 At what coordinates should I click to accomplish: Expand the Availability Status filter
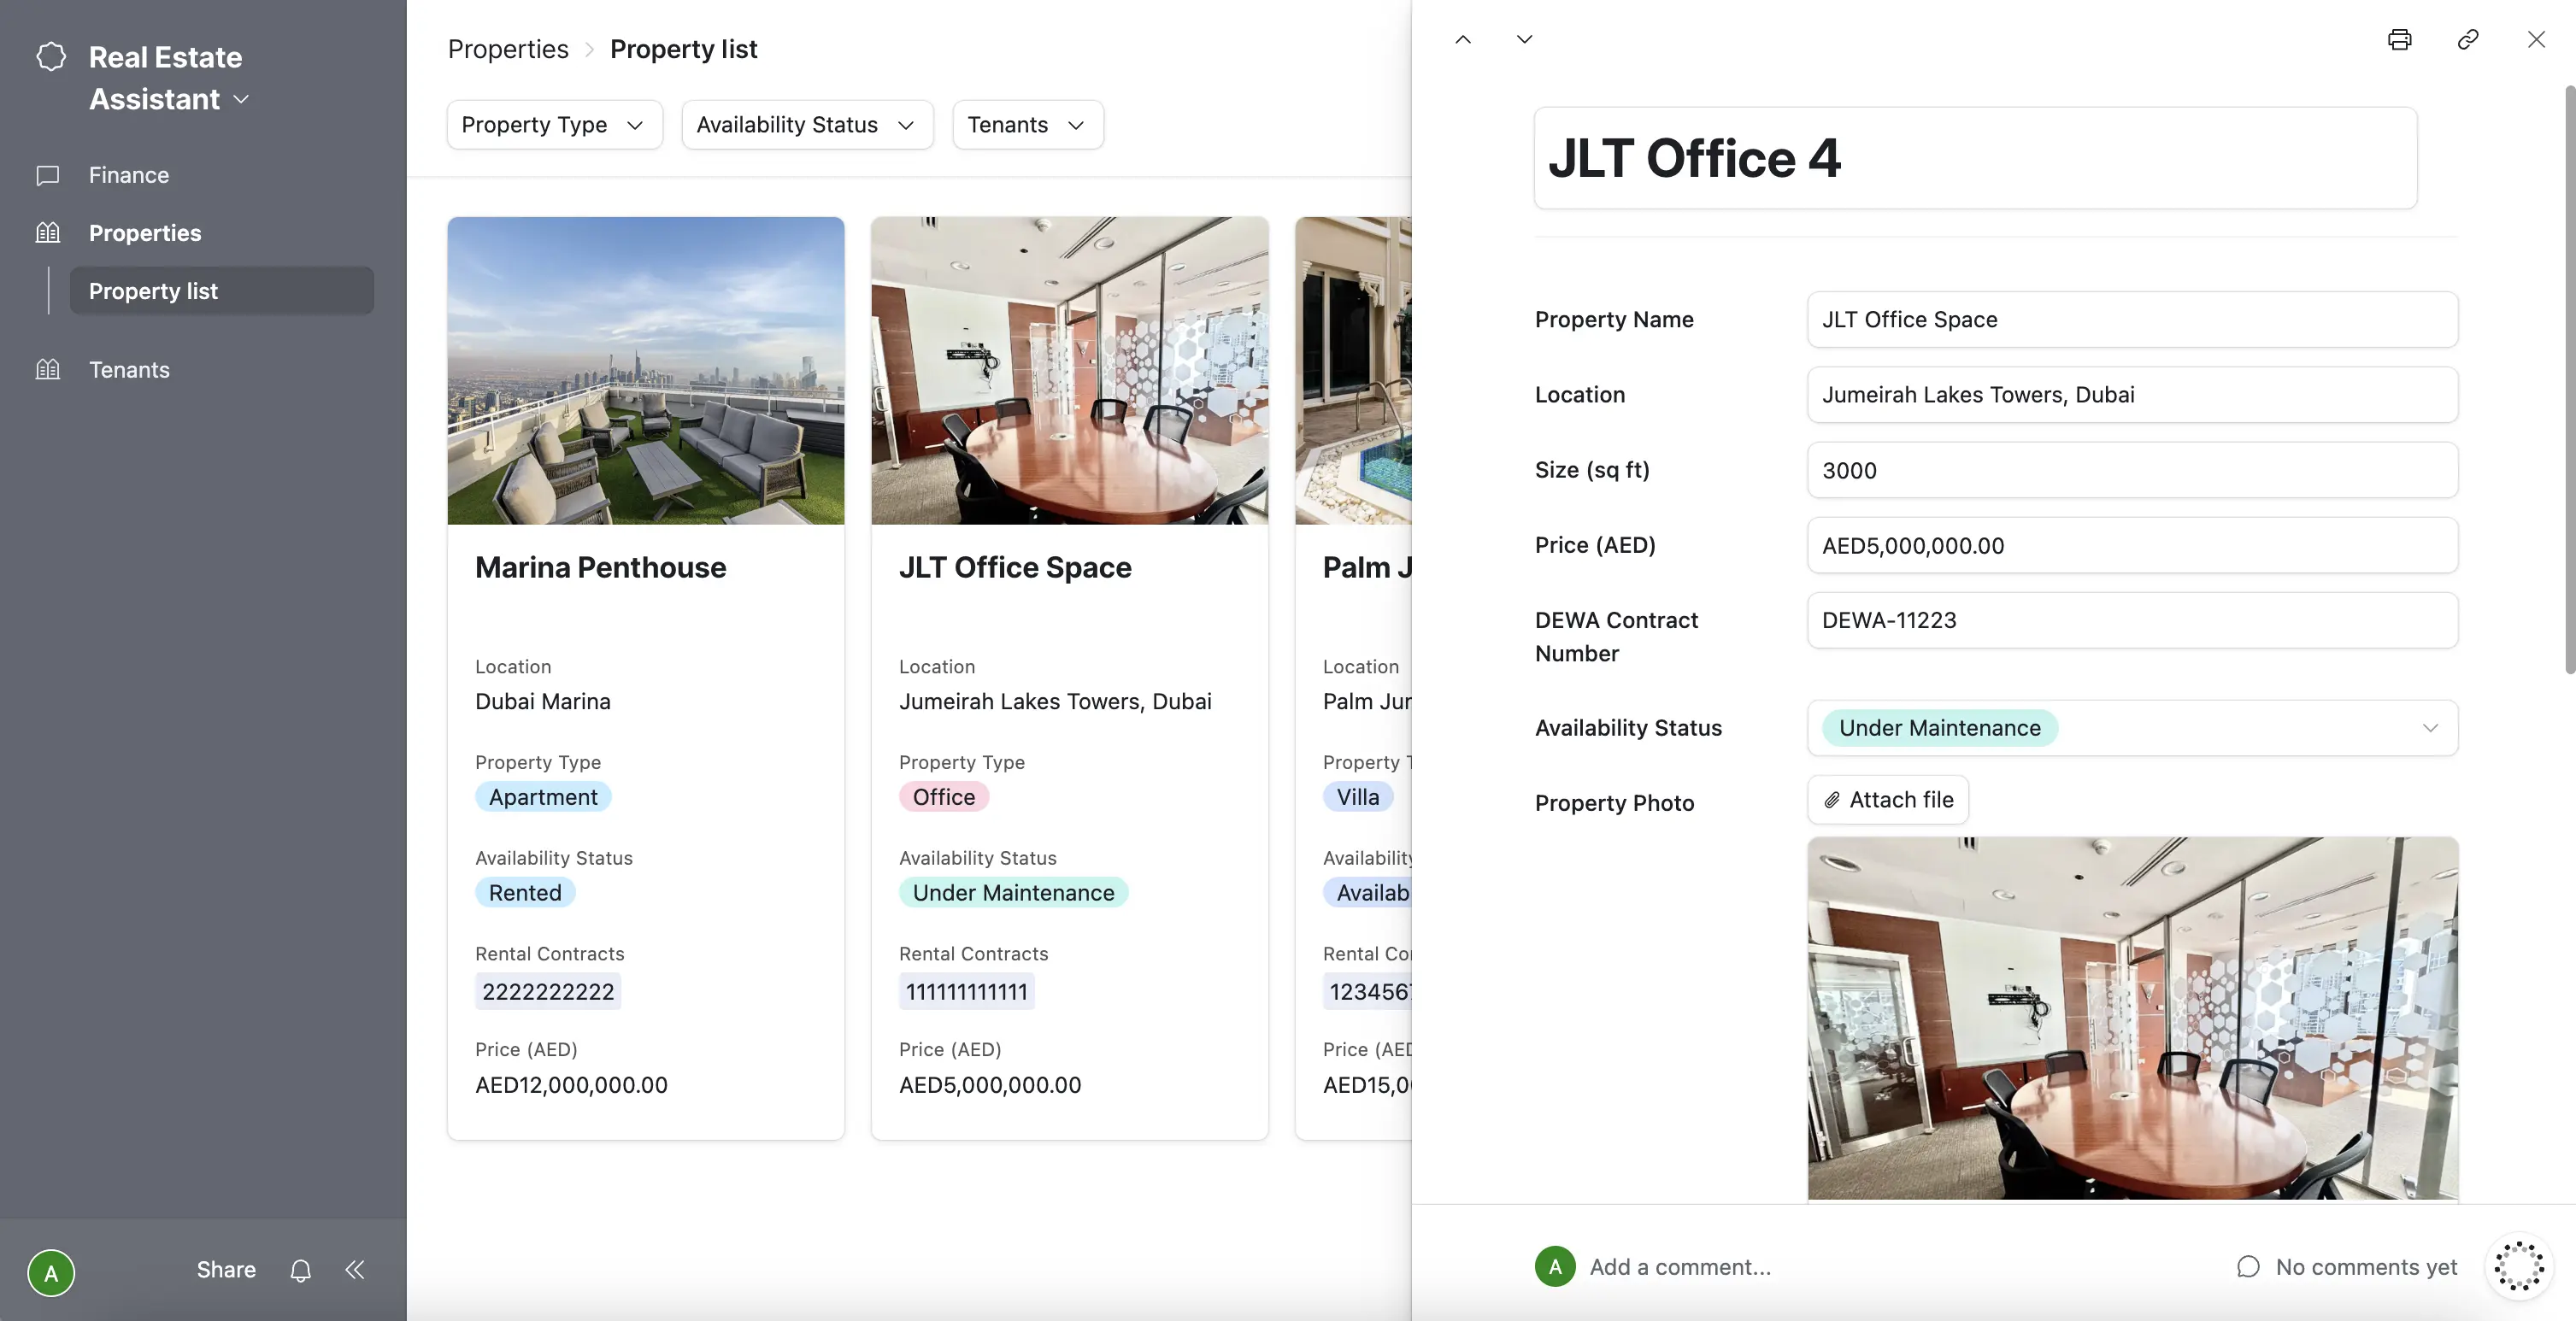tap(806, 125)
